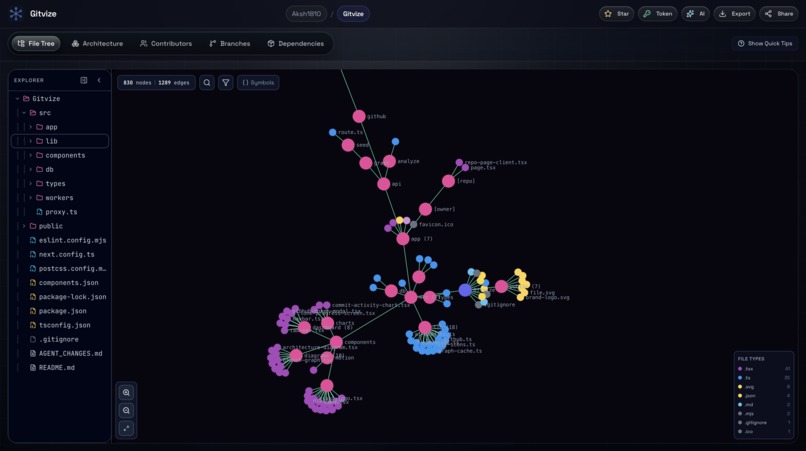This screenshot has height=451, width=806.
Task: Click the pink charts node
Action: [x=327, y=323]
